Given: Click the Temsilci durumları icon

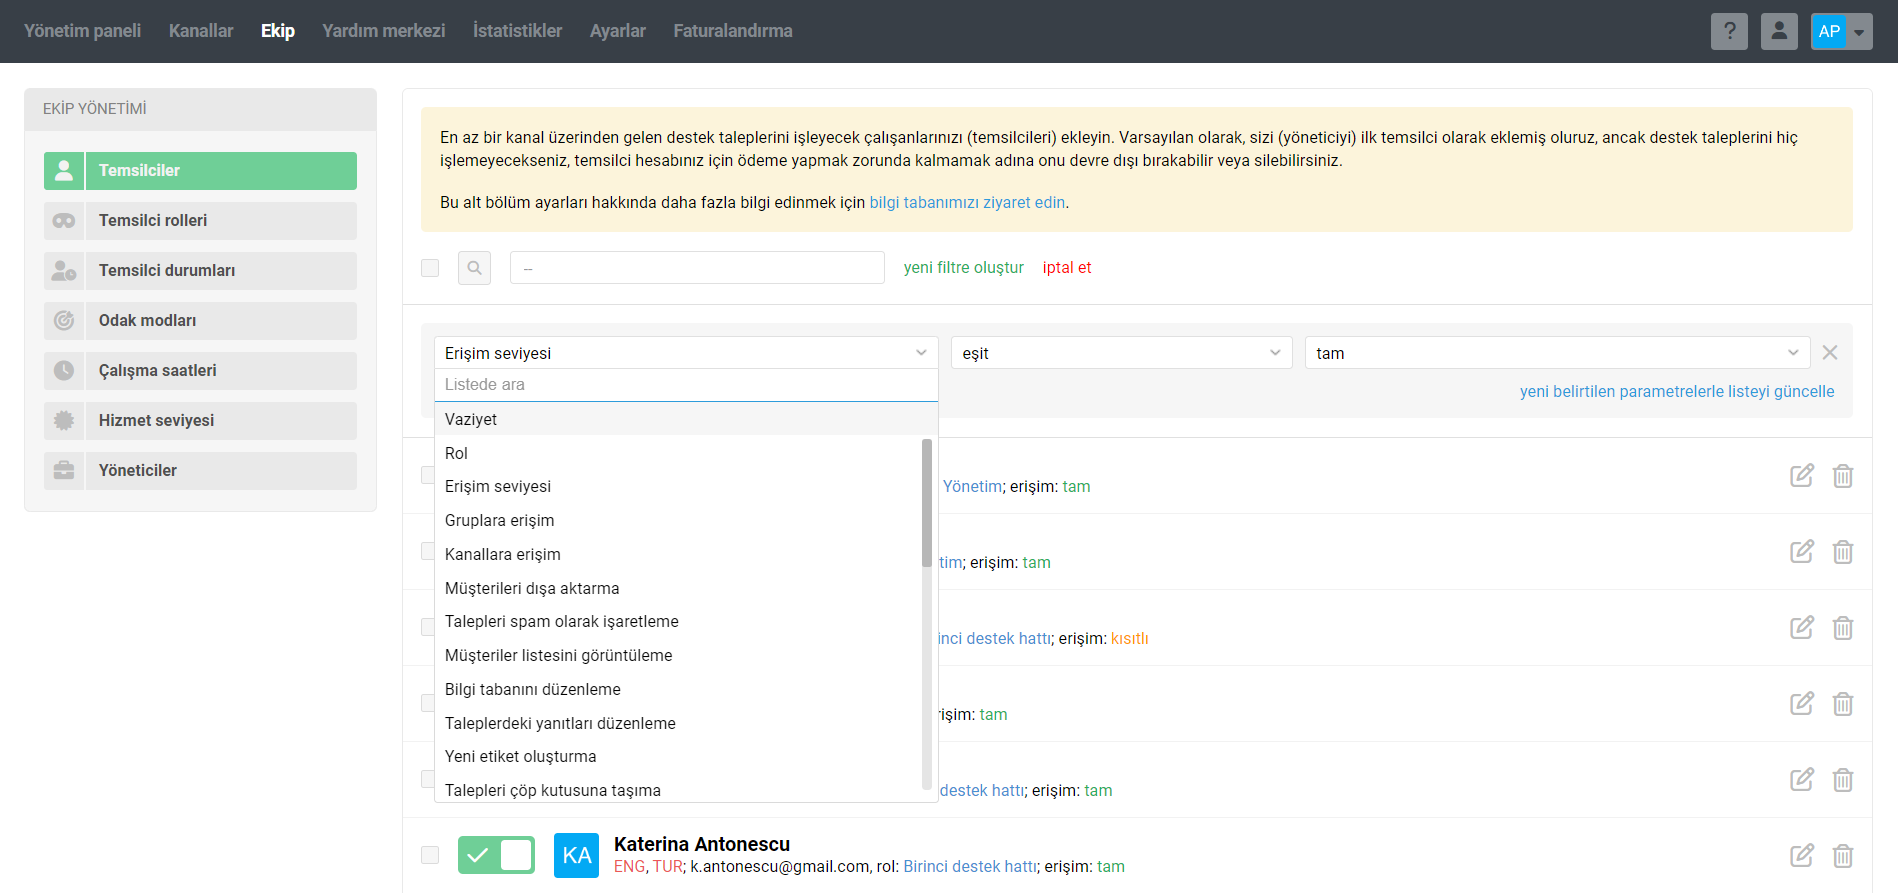Looking at the screenshot, I should click(64, 271).
